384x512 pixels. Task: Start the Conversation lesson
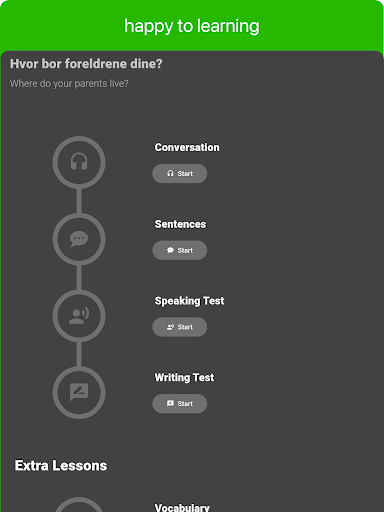click(180, 173)
